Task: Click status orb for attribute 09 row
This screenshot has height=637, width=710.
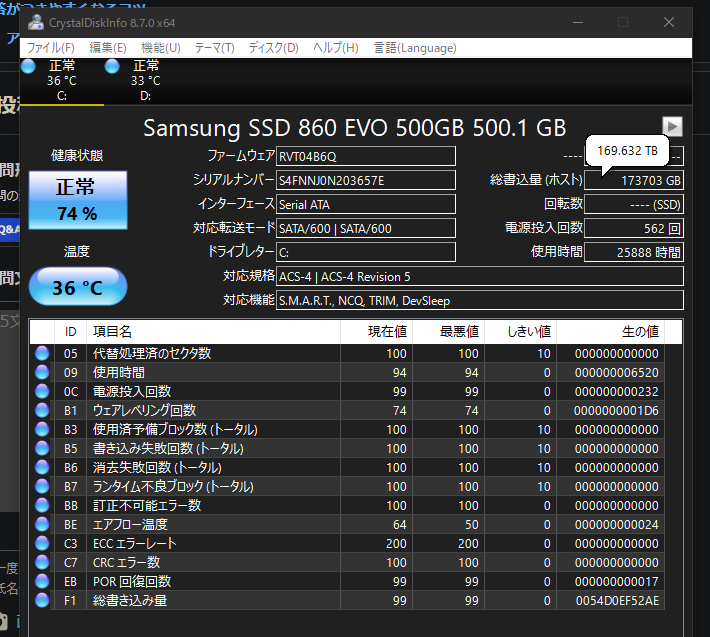Action: tap(42, 372)
